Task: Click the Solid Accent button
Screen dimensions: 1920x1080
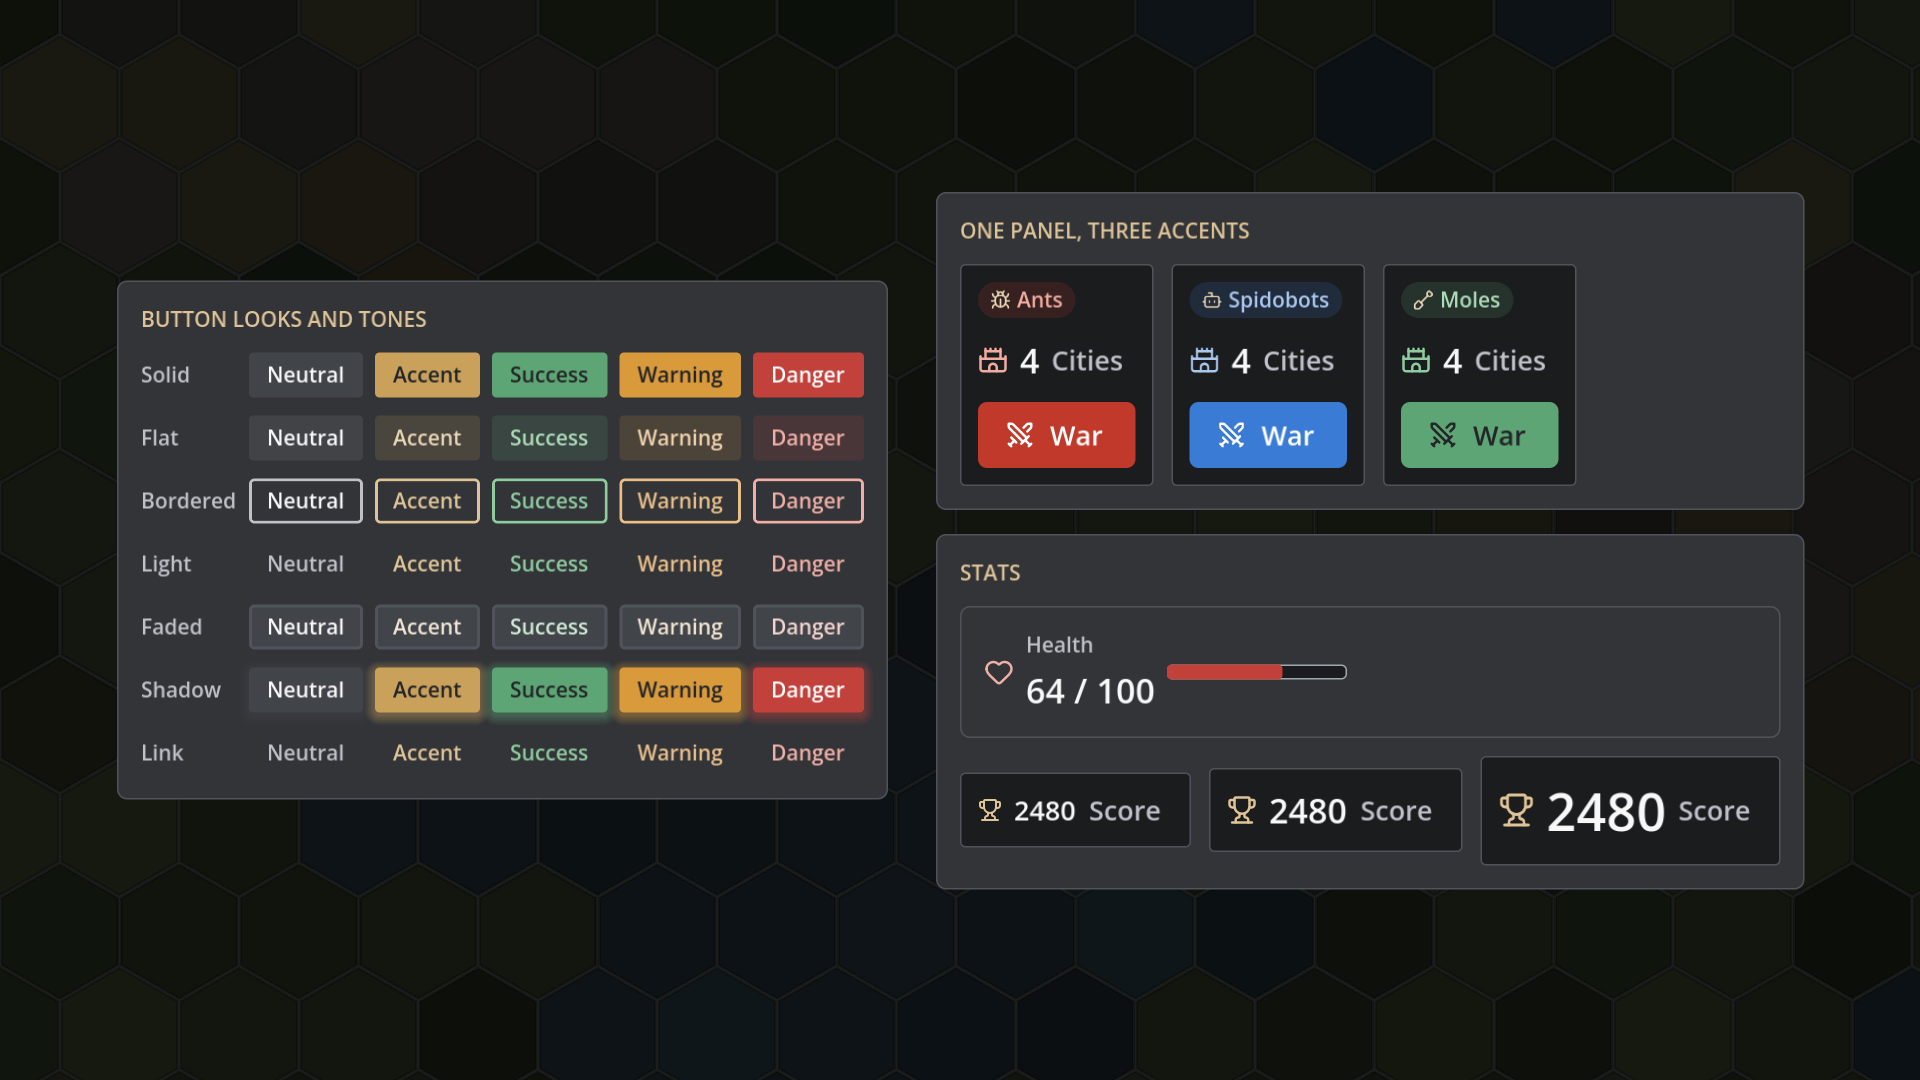Action: click(427, 375)
